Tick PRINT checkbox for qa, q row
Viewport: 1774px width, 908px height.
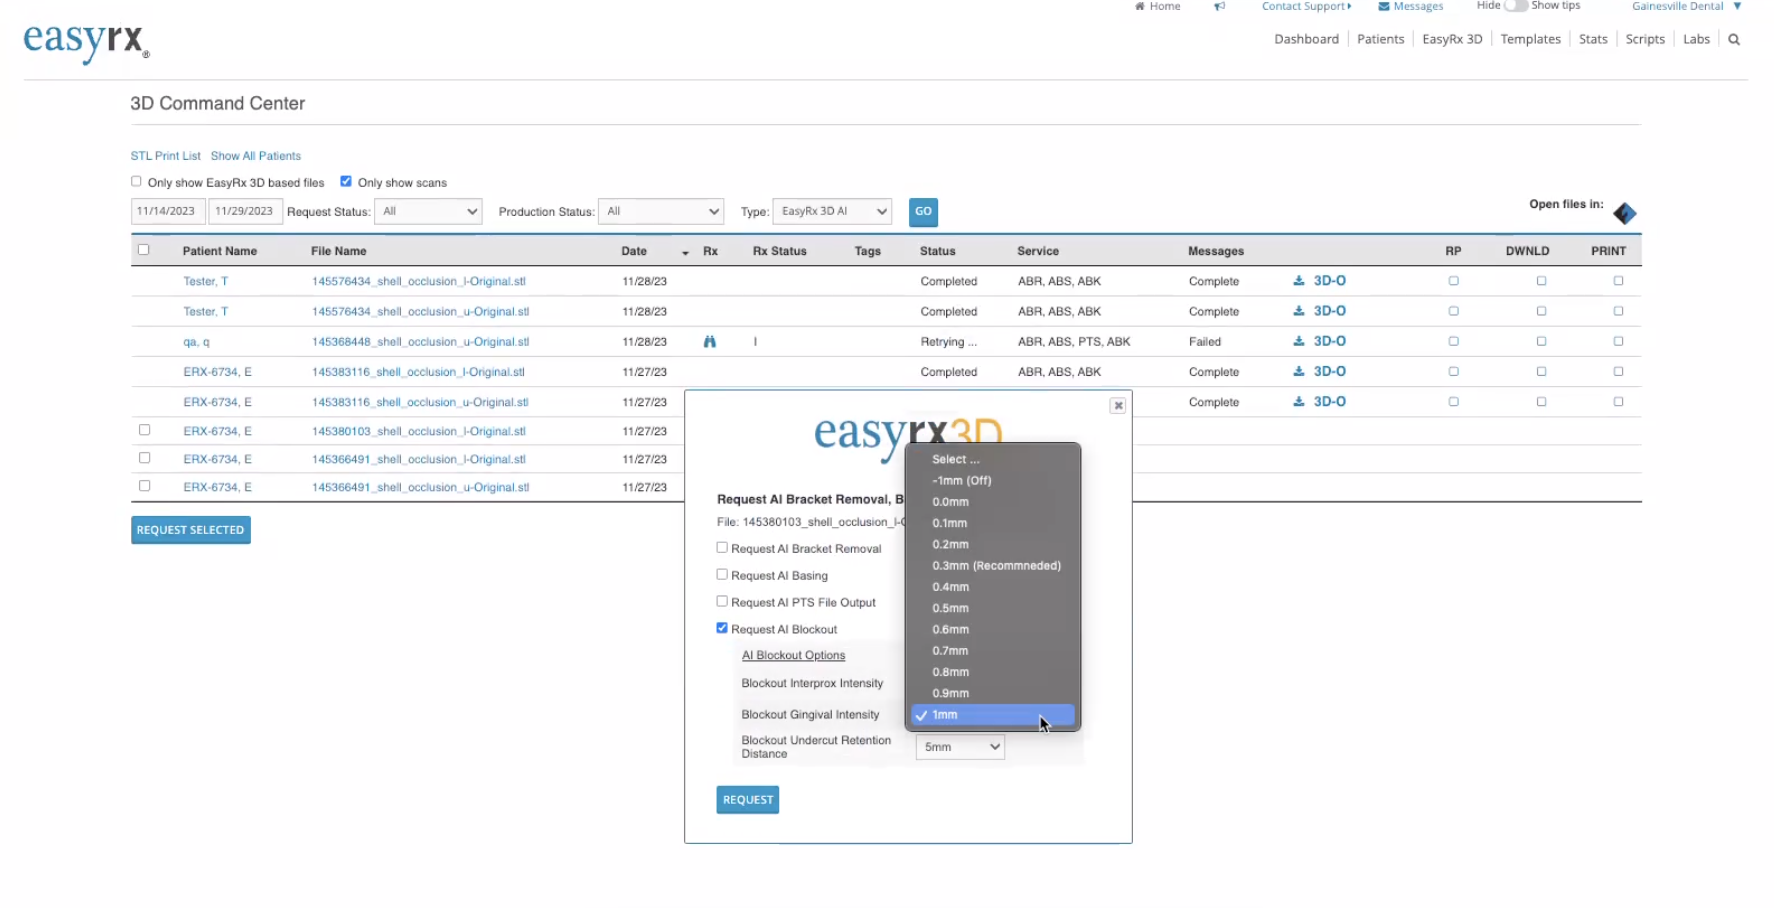pyautogui.click(x=1618, y=341)
